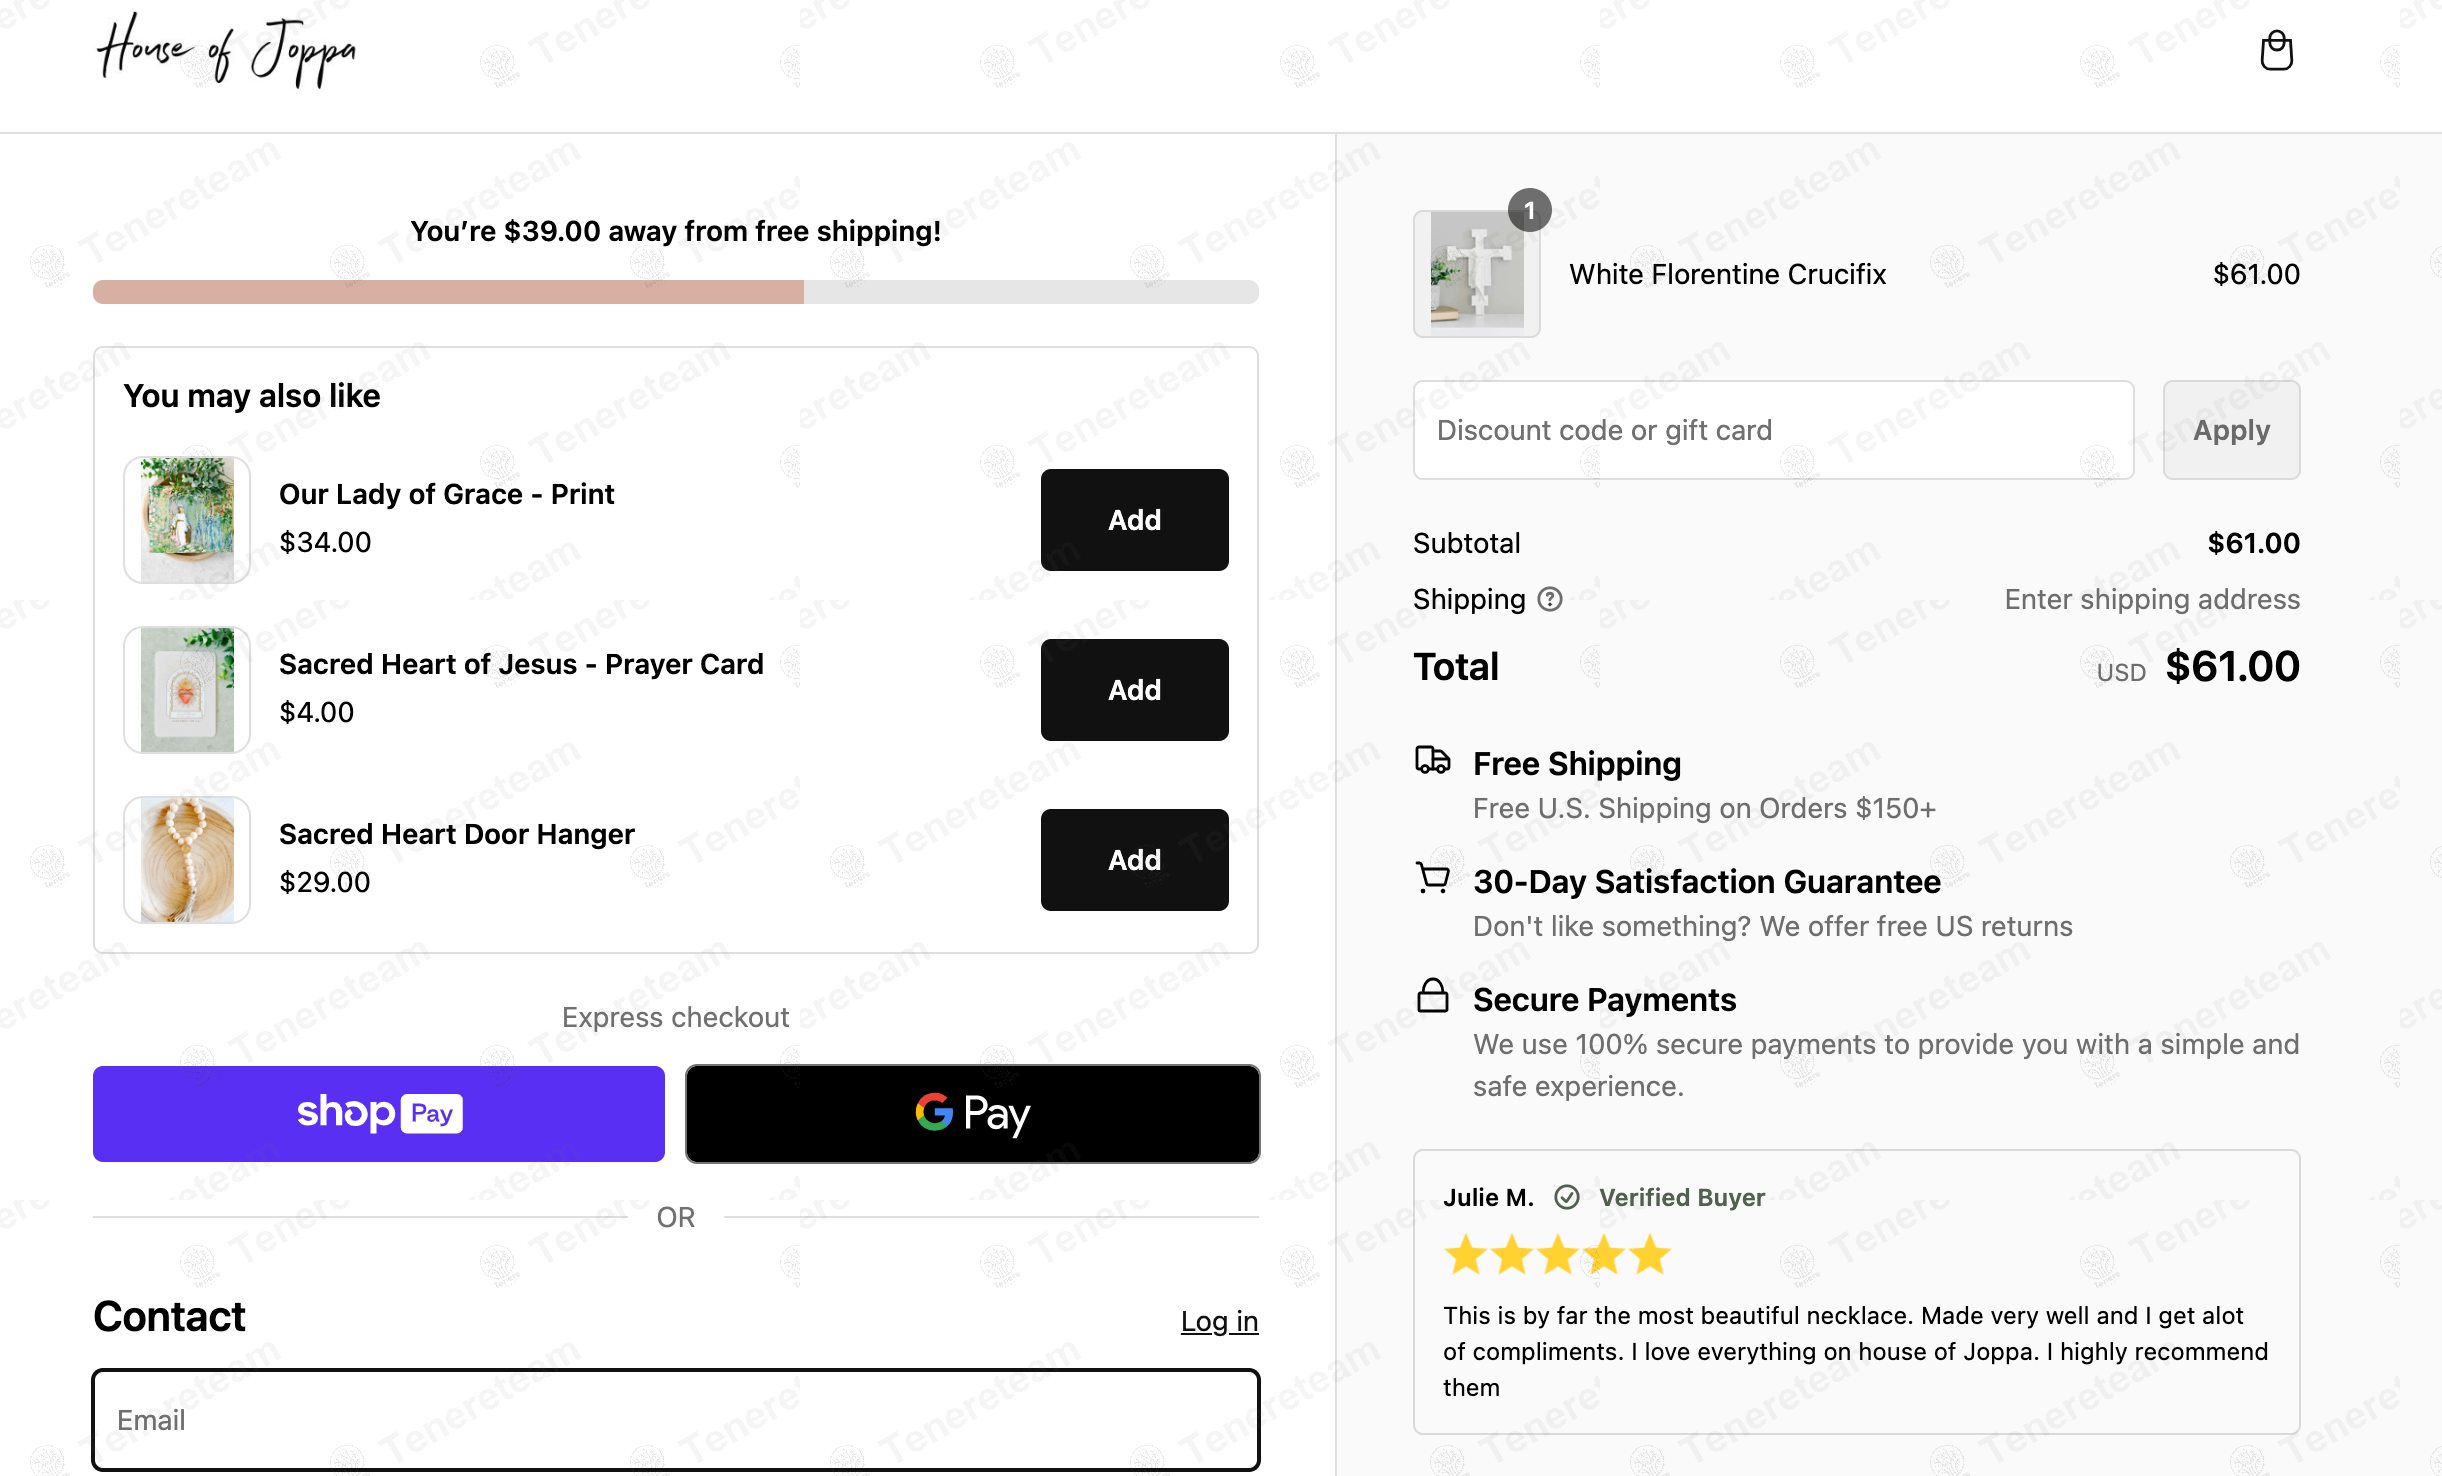
Task: Click the shipping help question-mark icon
Action: [1549, 599]
